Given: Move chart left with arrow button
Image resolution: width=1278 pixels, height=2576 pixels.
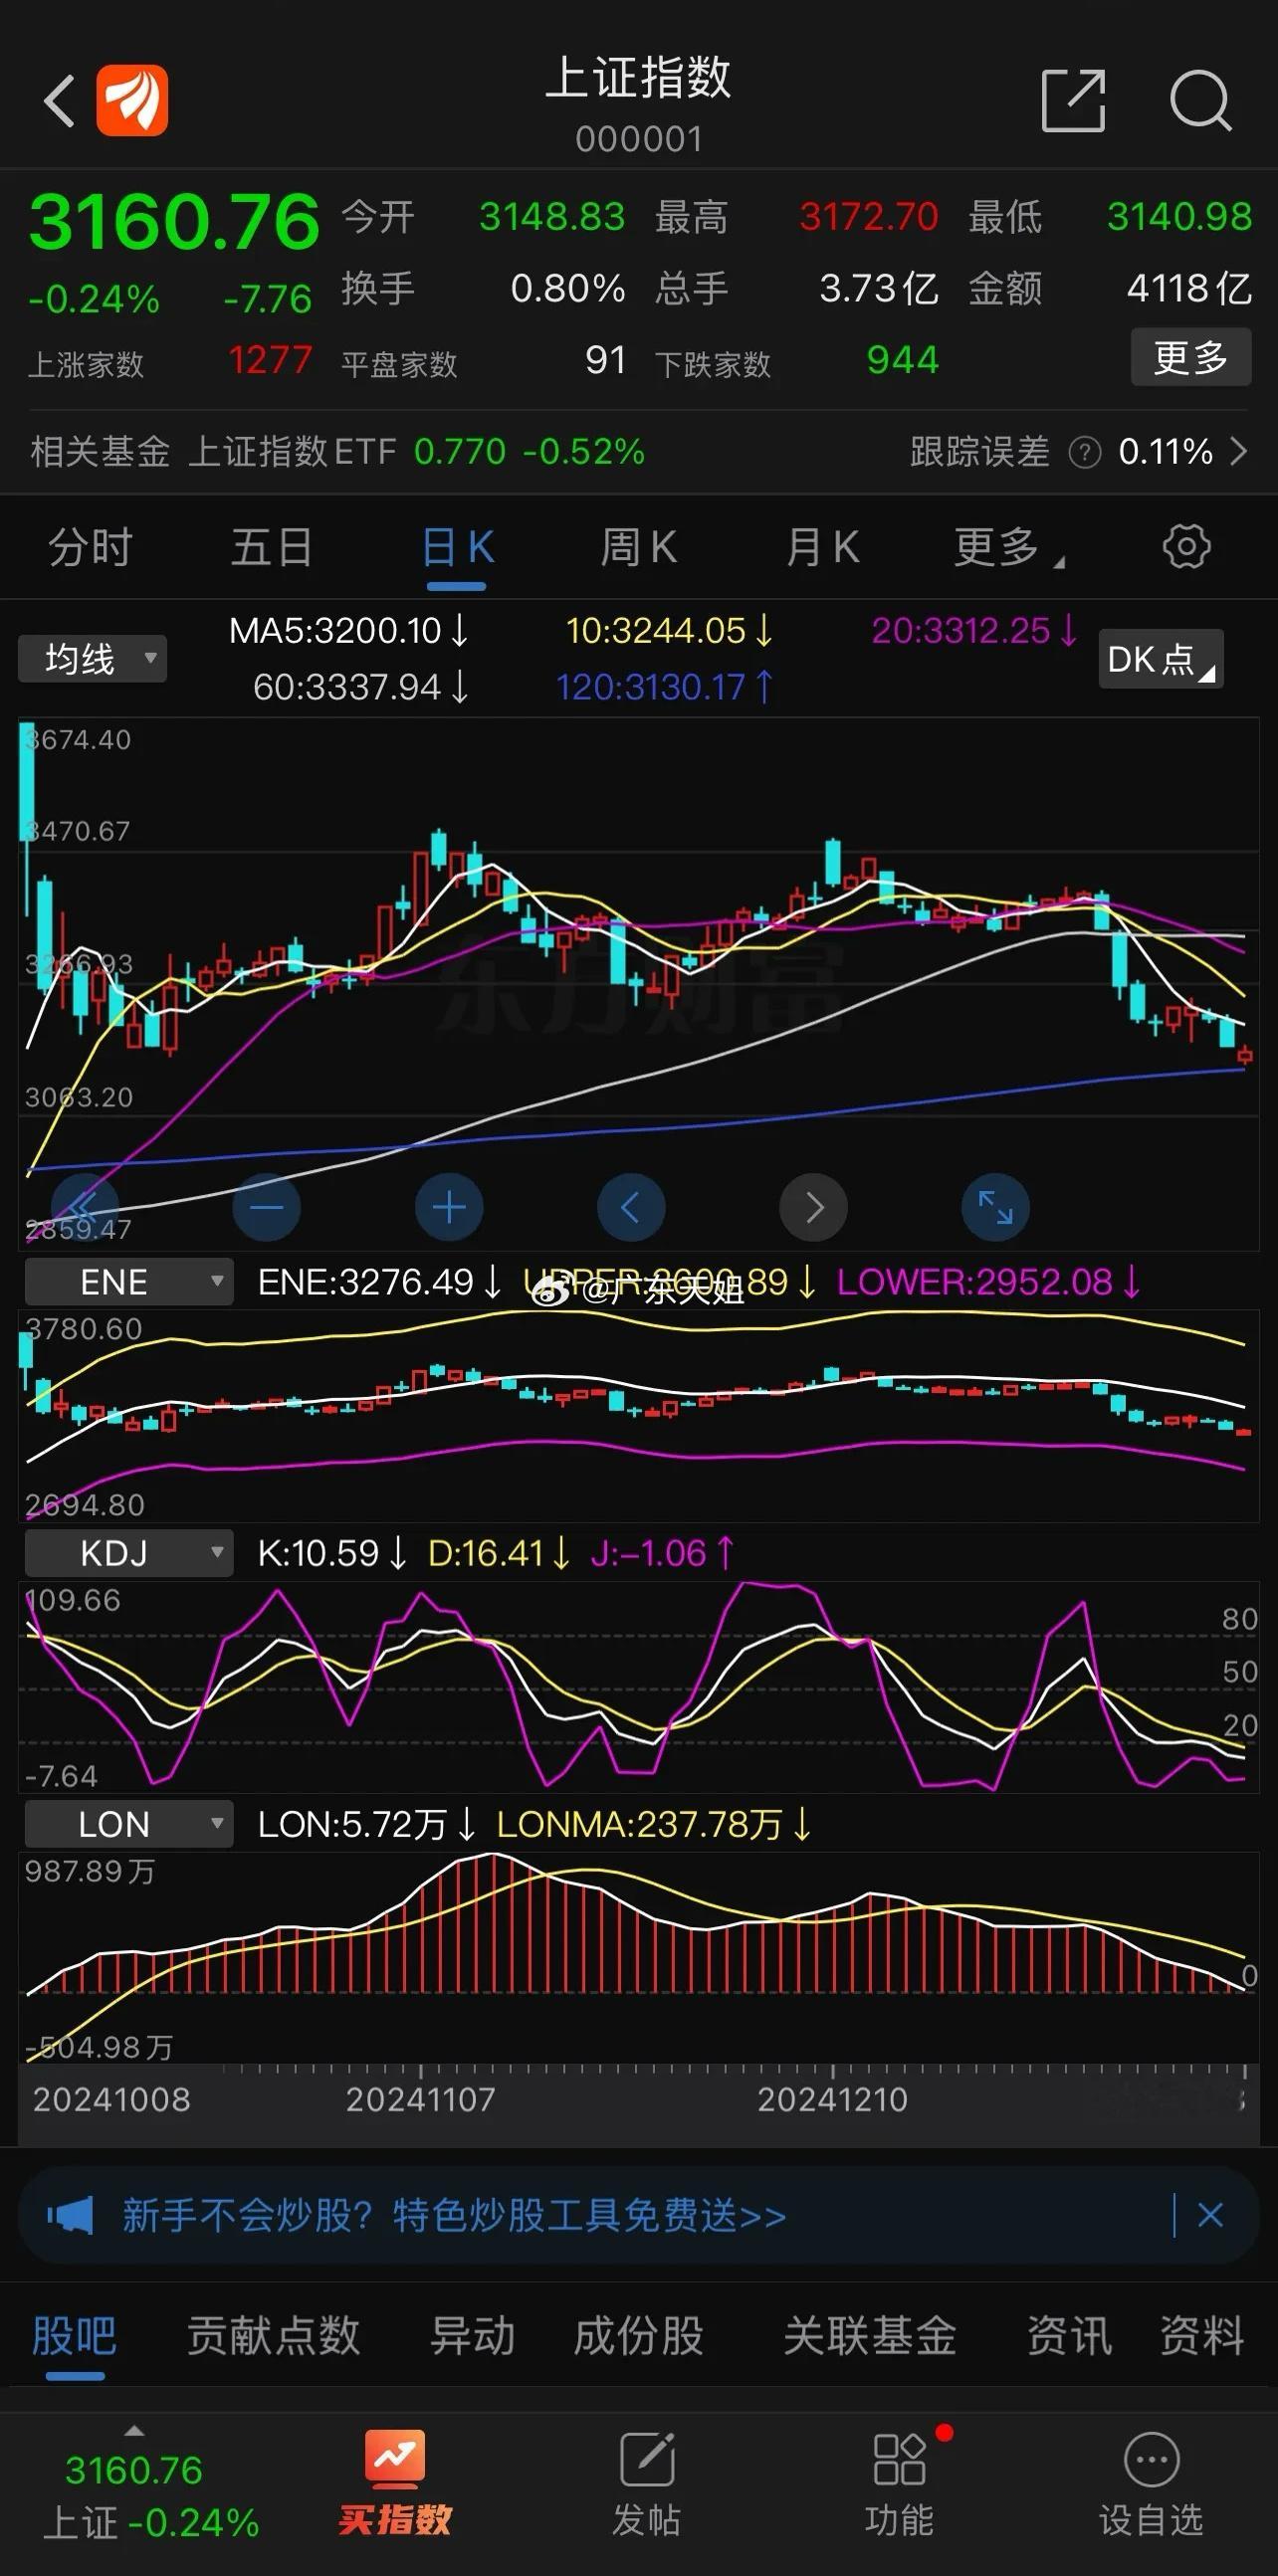Looking at the screenshot, I should coord(631,1208).
